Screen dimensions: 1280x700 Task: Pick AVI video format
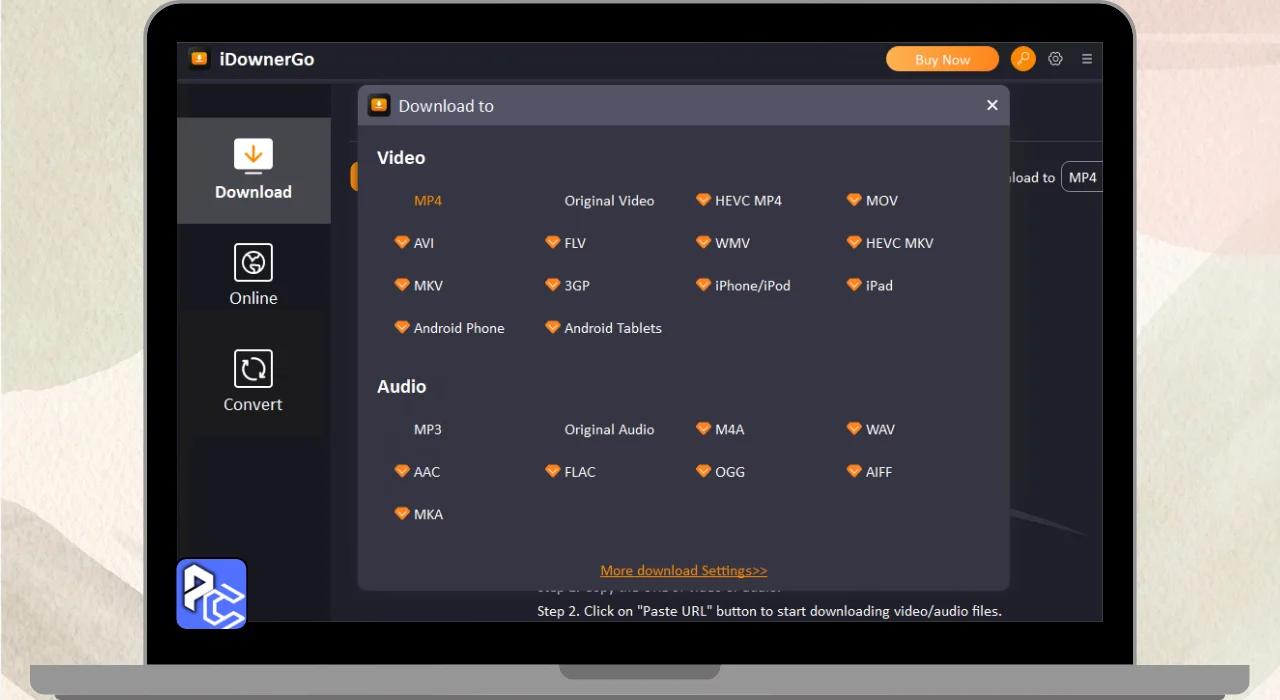(415, 243)
